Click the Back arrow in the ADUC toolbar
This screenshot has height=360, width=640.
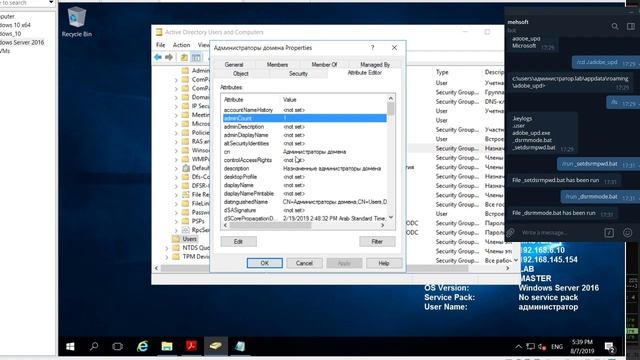[158, 57]
